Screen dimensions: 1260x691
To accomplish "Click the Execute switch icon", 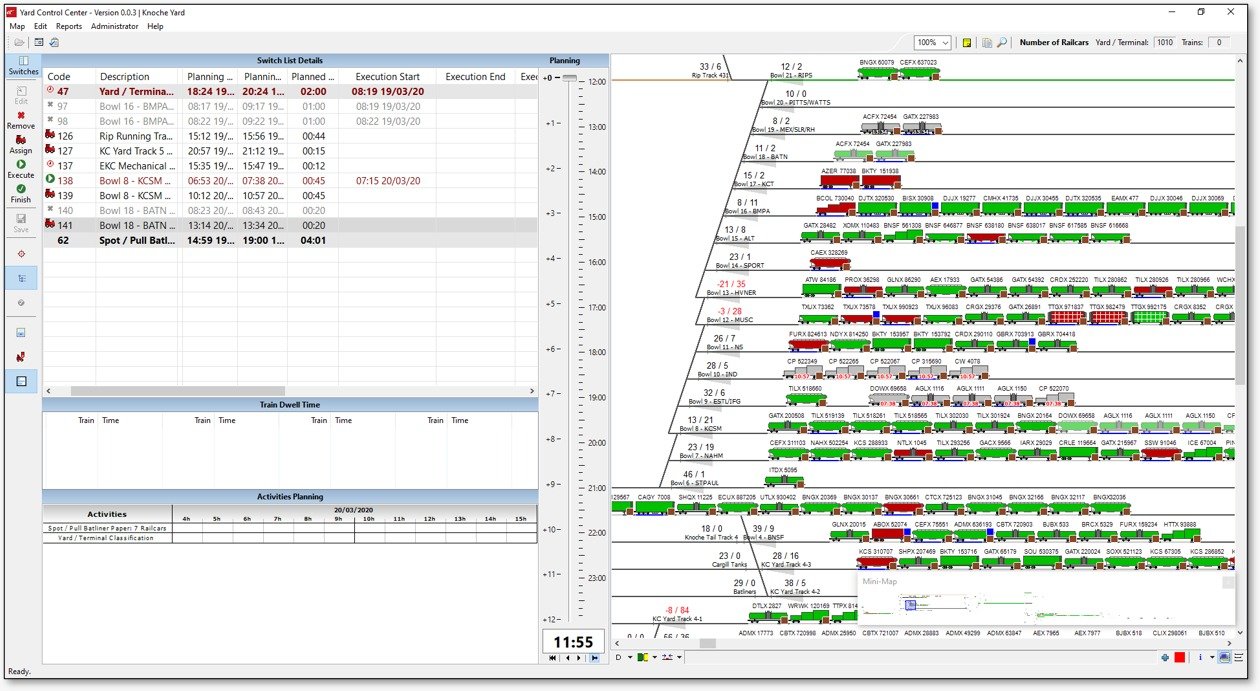I will 21,168.
